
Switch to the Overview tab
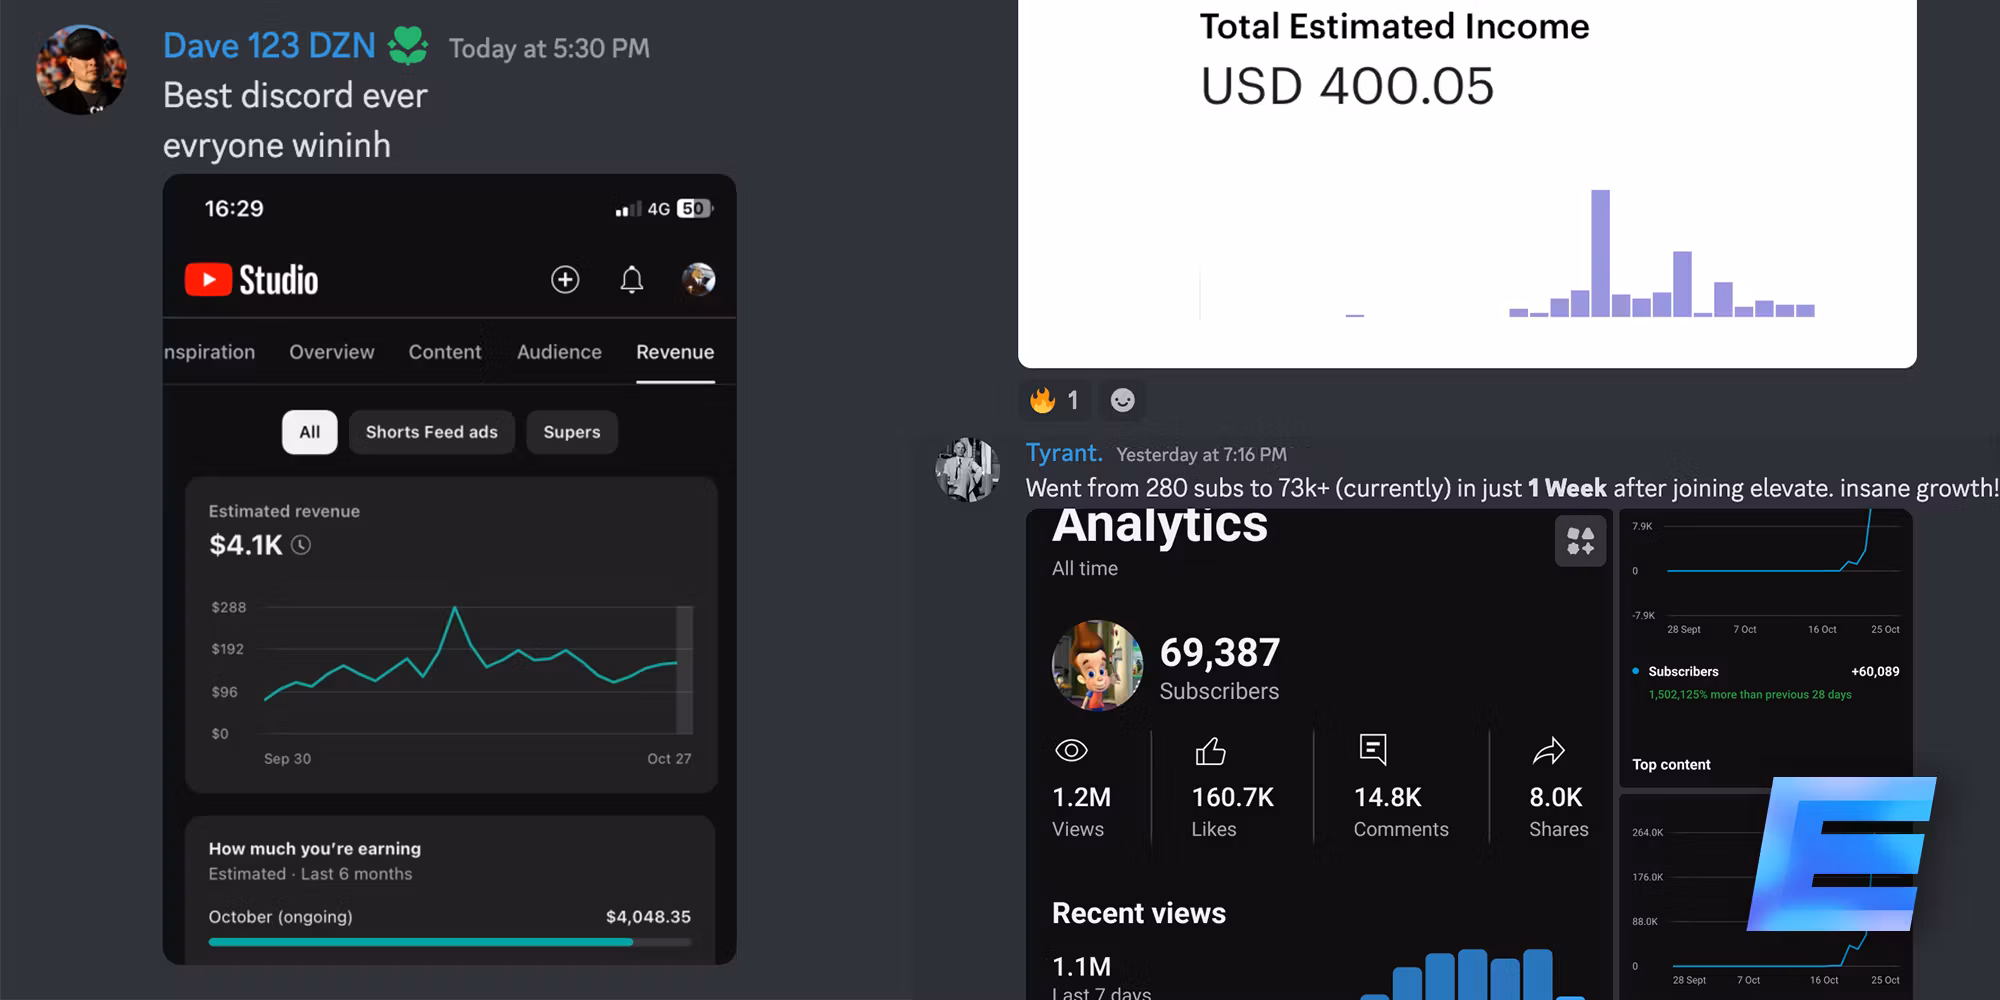331,352
